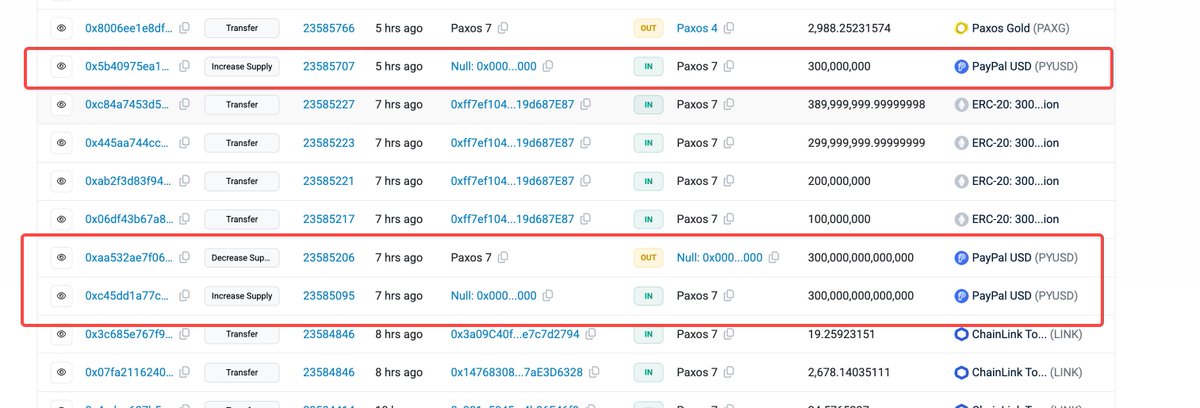Open 0xff7ef104 sender address in block 23585221 row
Image resolution: width=1200 pixels, height=408 pixels.
click(513, 181)
